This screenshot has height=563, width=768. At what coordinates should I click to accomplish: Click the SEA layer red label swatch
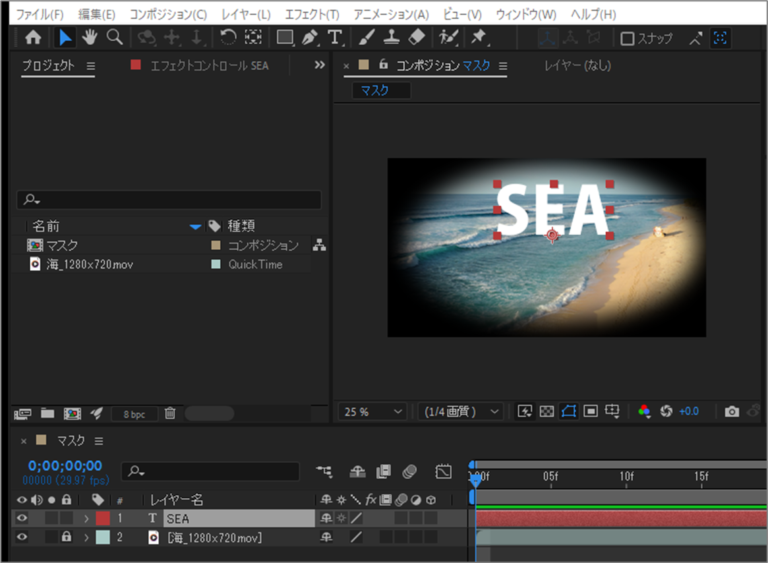[102, 518]
